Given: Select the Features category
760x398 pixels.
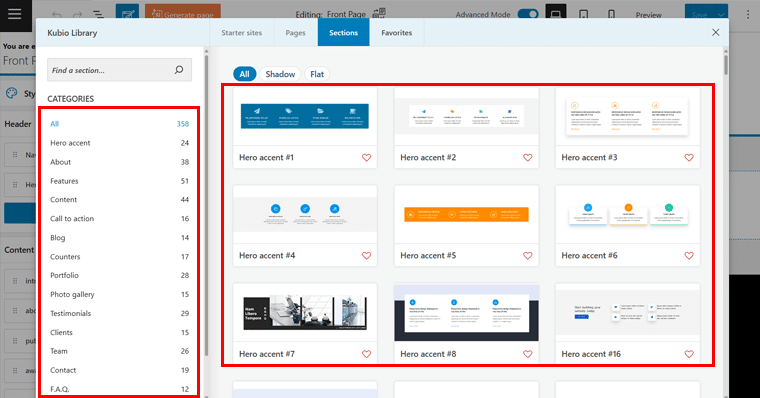Looking at the screenshot, I should (119, 181).
